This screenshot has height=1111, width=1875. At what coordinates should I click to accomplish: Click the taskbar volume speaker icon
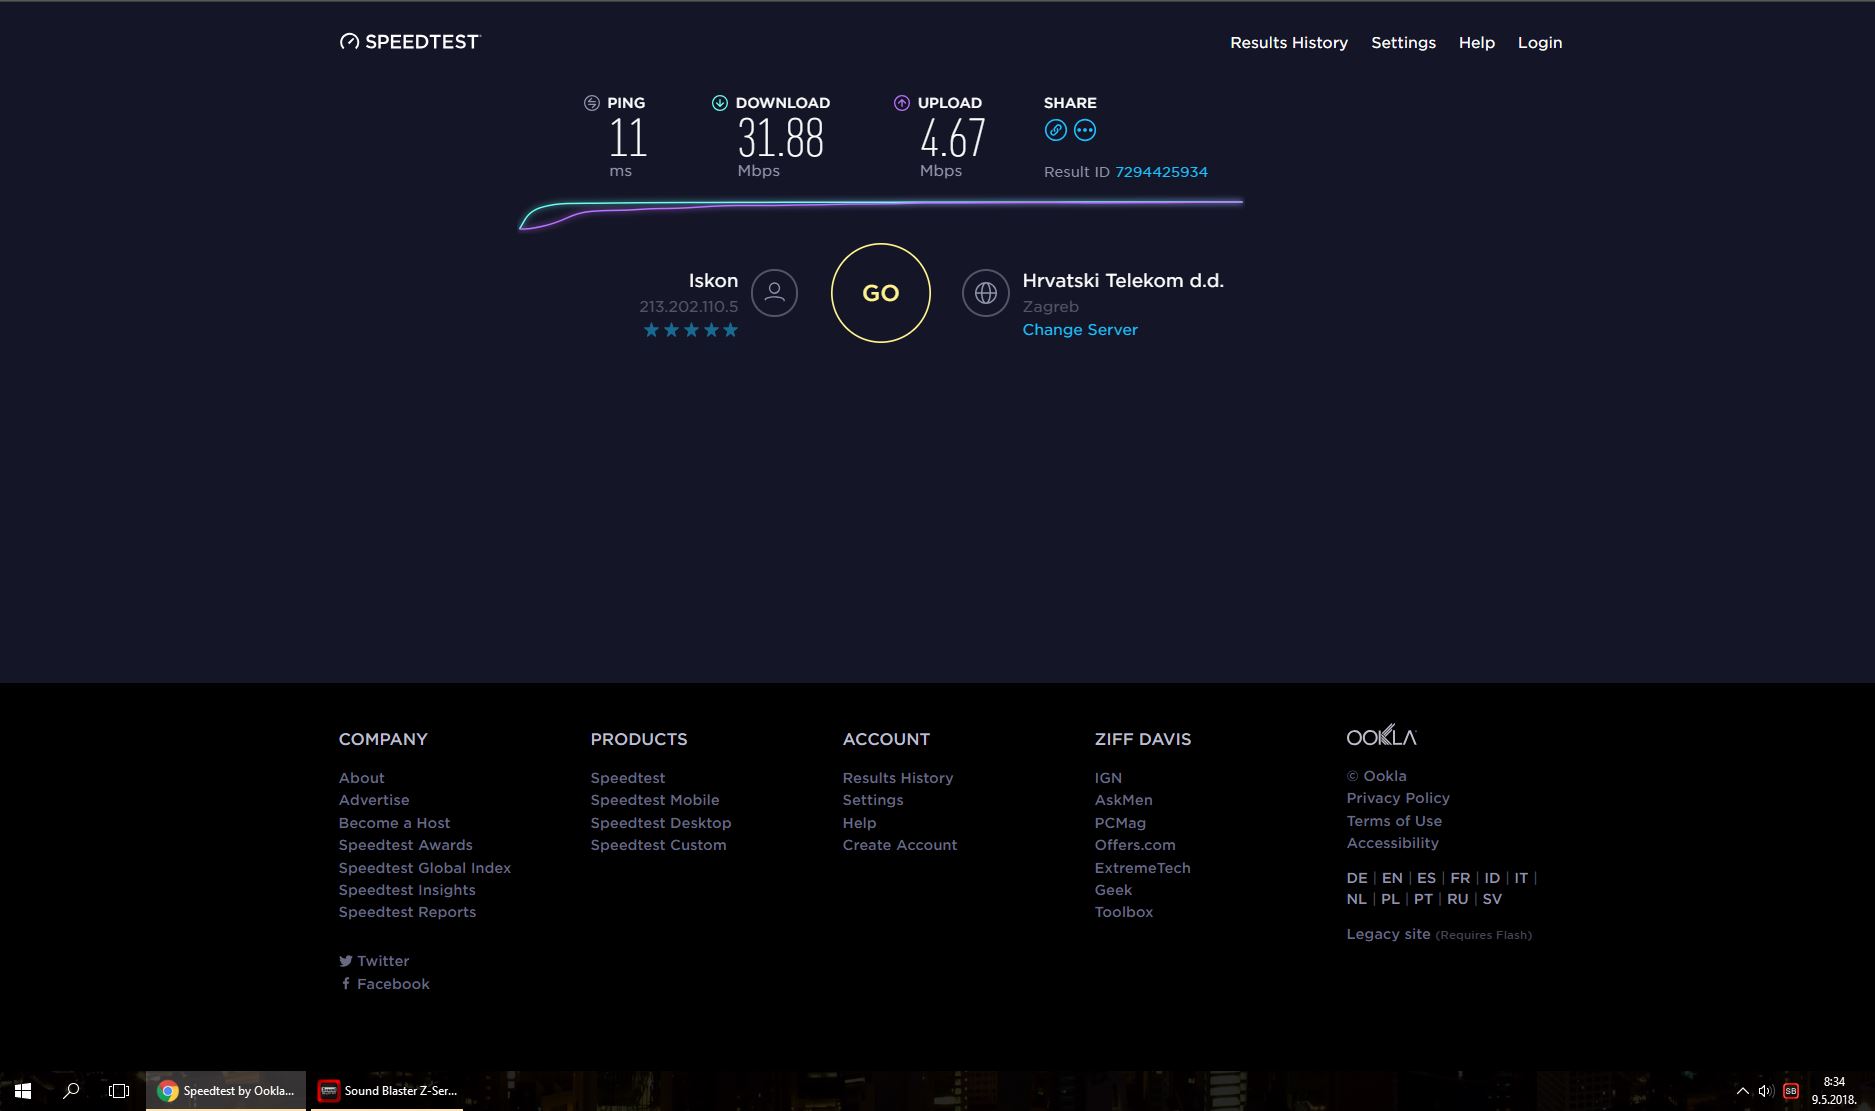point(1765,1091)
